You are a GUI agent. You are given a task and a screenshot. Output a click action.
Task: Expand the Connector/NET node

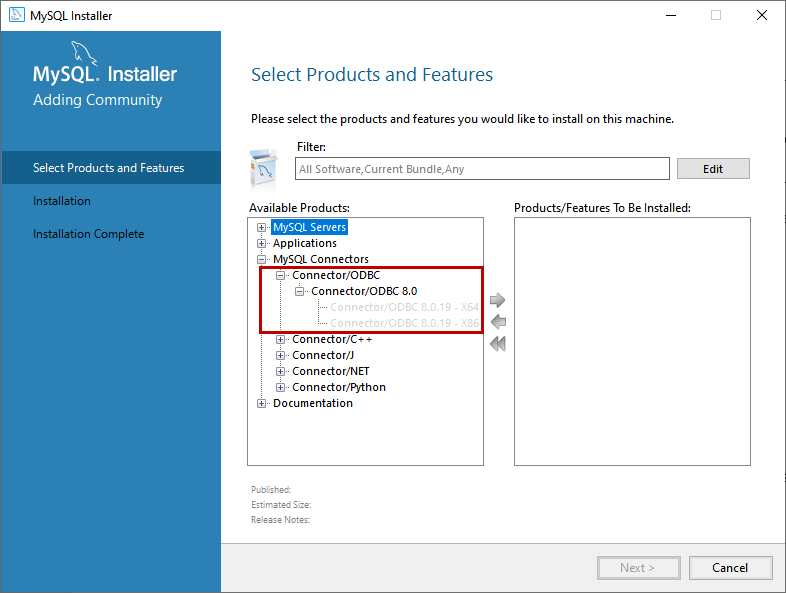280,372
